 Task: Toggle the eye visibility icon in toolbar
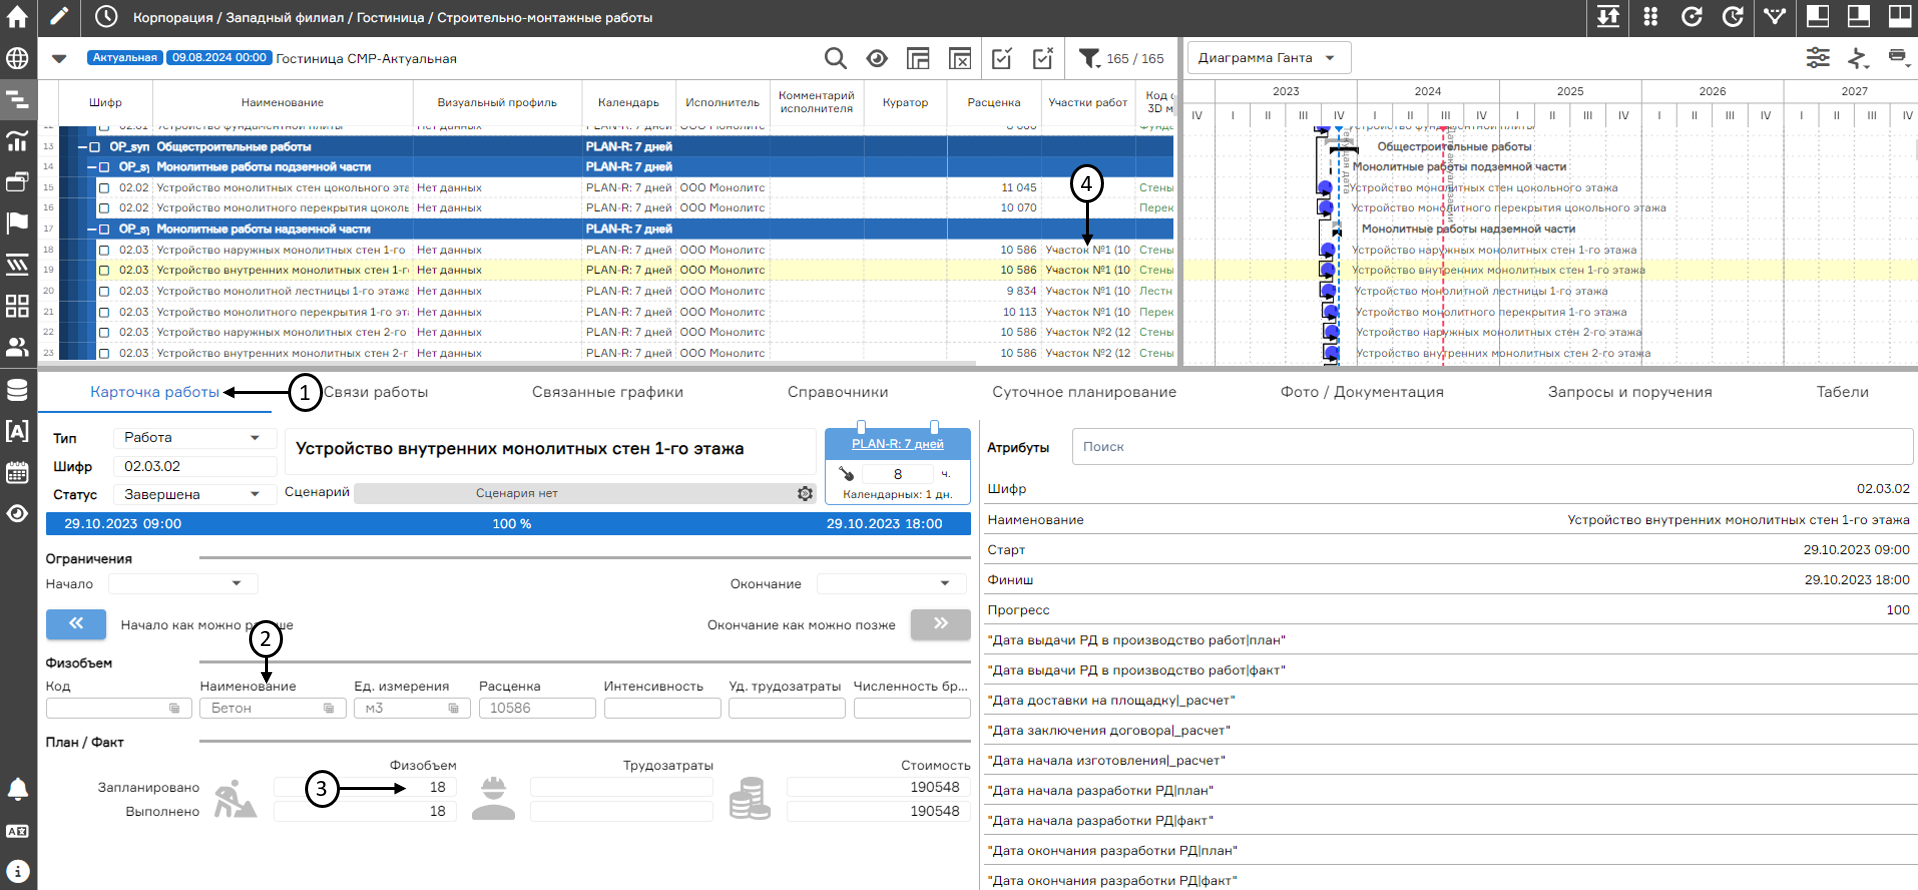click(877, 59)
